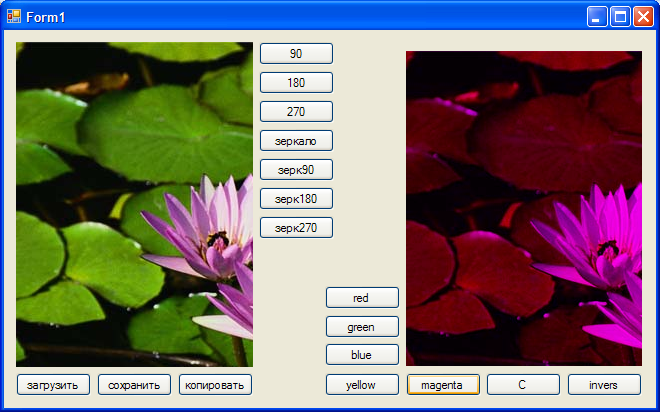Image resolution: width=660 pixels, height=412 pixels.
Task: Apply the зерк180 transformation
Action: coord(296,199)
